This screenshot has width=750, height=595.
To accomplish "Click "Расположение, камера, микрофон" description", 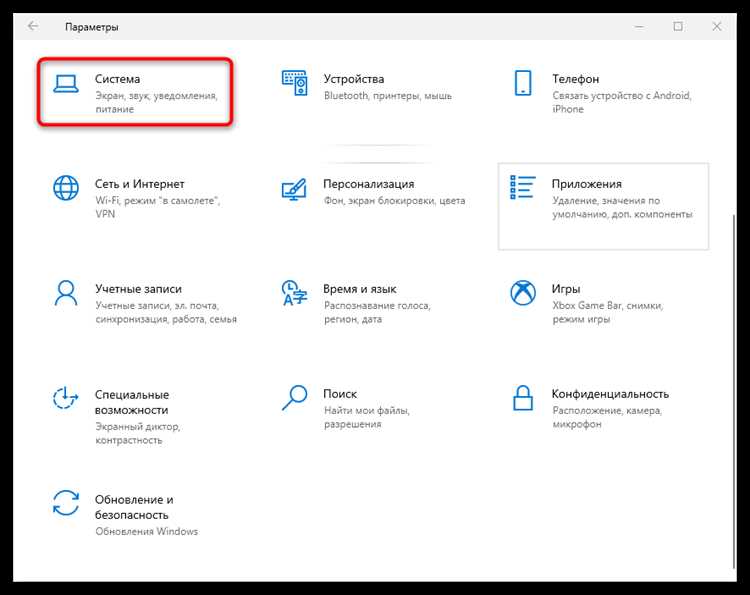I will 607,417.
